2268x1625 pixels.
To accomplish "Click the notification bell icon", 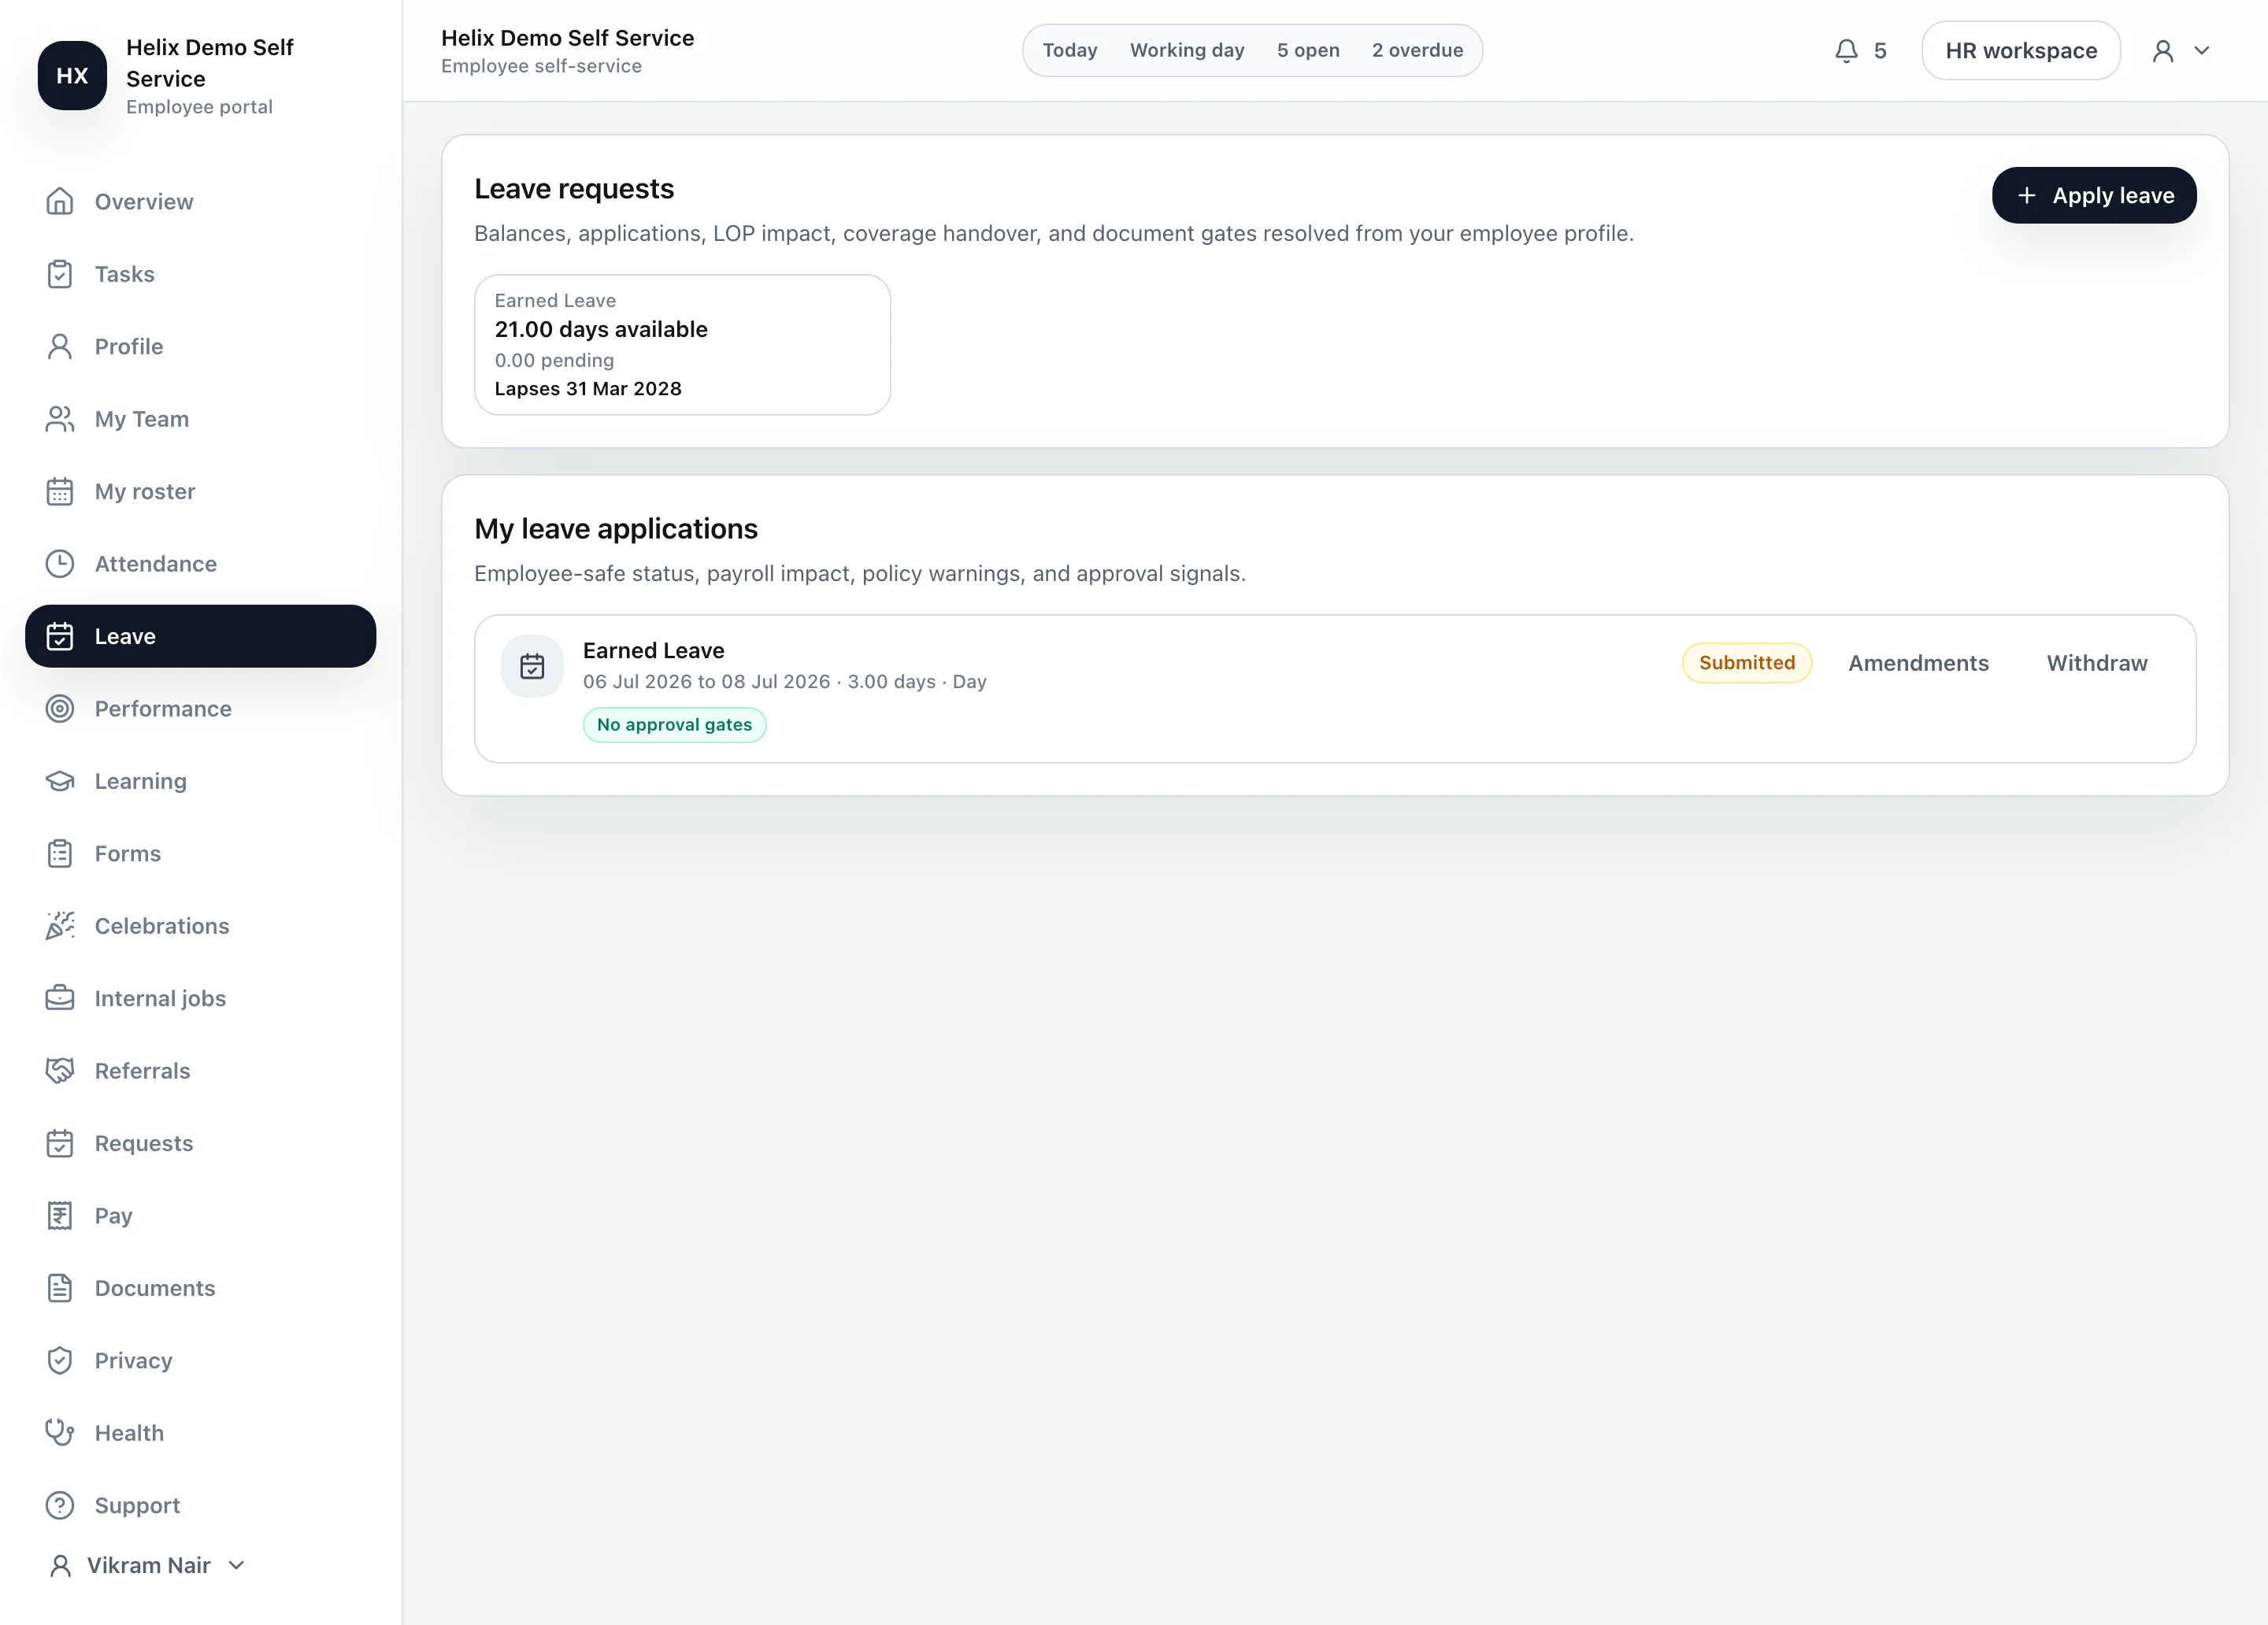I will 1846,51.
